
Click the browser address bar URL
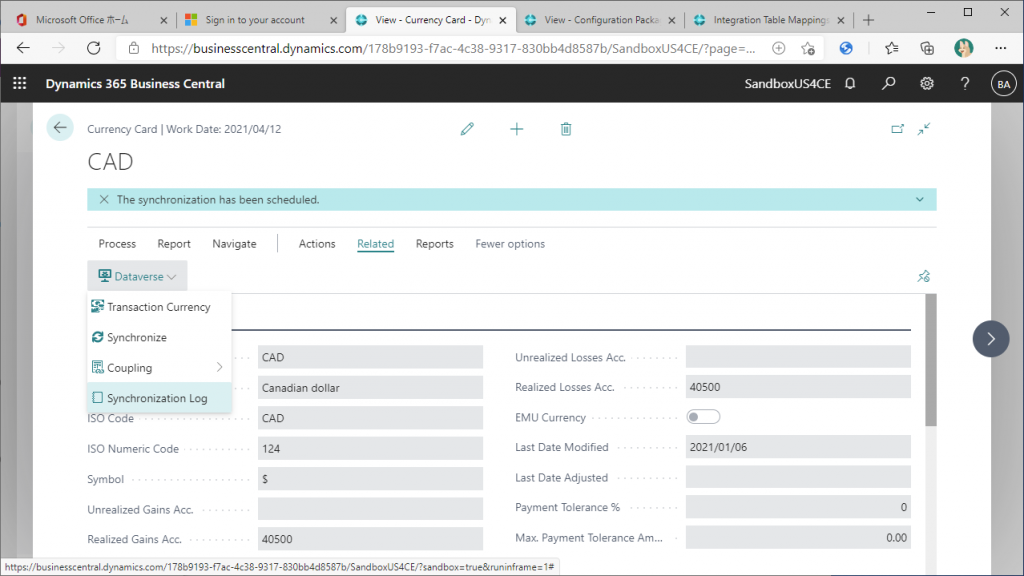(453, 48)
